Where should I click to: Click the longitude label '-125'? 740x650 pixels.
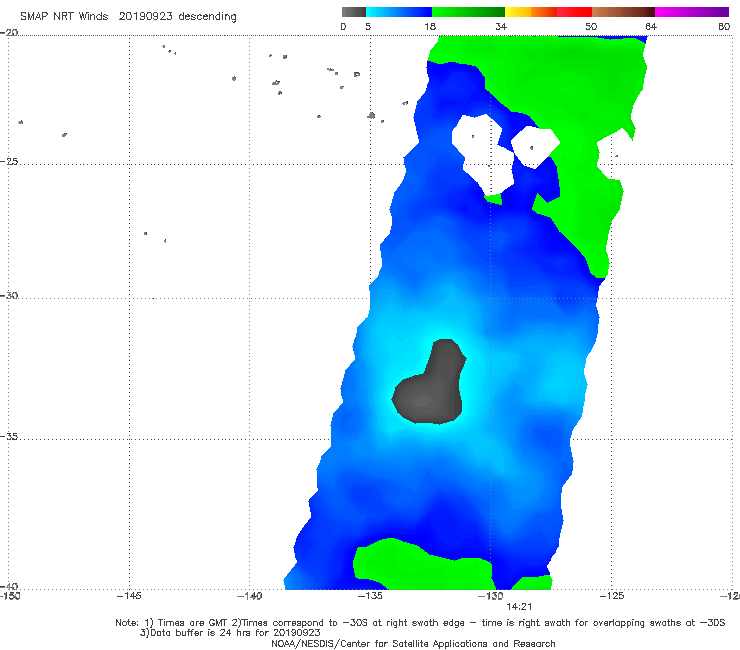point(611,596)
